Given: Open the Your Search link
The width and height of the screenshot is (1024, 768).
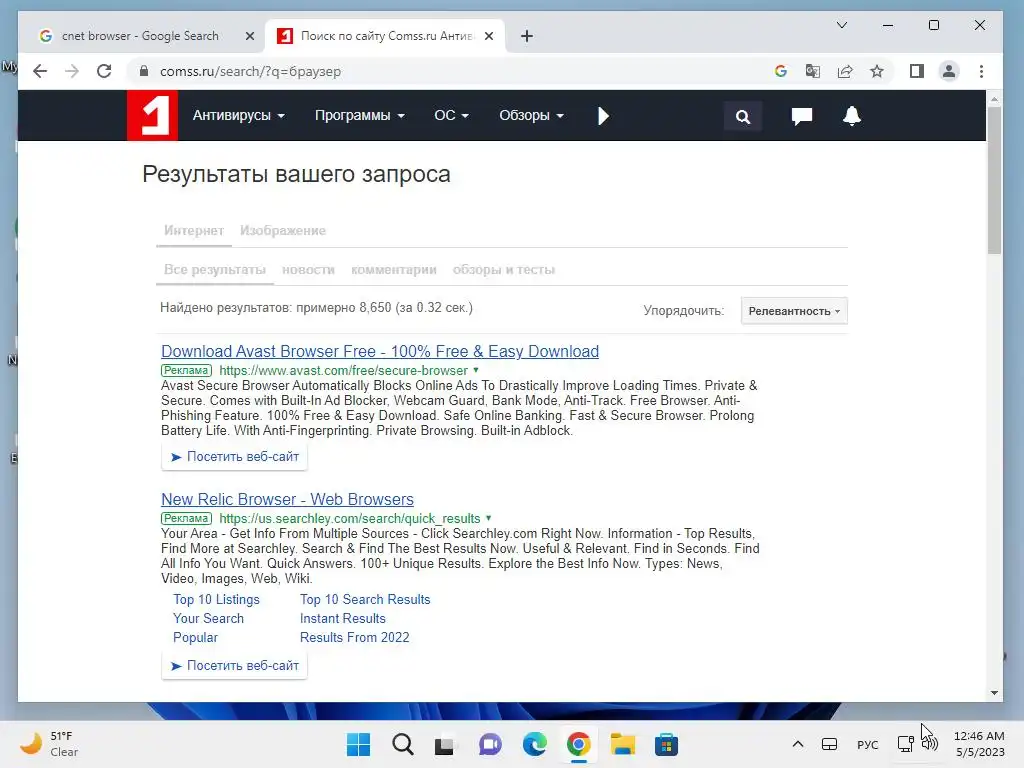Looking at the screenshot, I should [208, 618].
